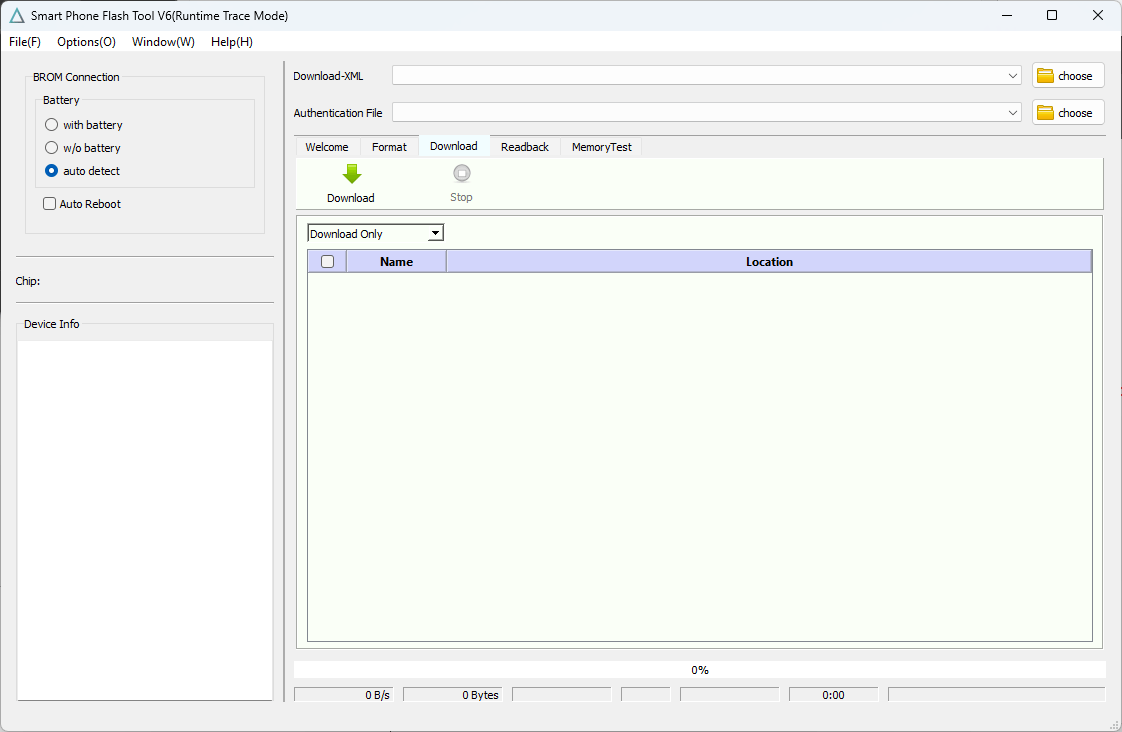The image size is (1122, 732).
Task: Click the Stop icon in toolbar
Action: (461, 174)
